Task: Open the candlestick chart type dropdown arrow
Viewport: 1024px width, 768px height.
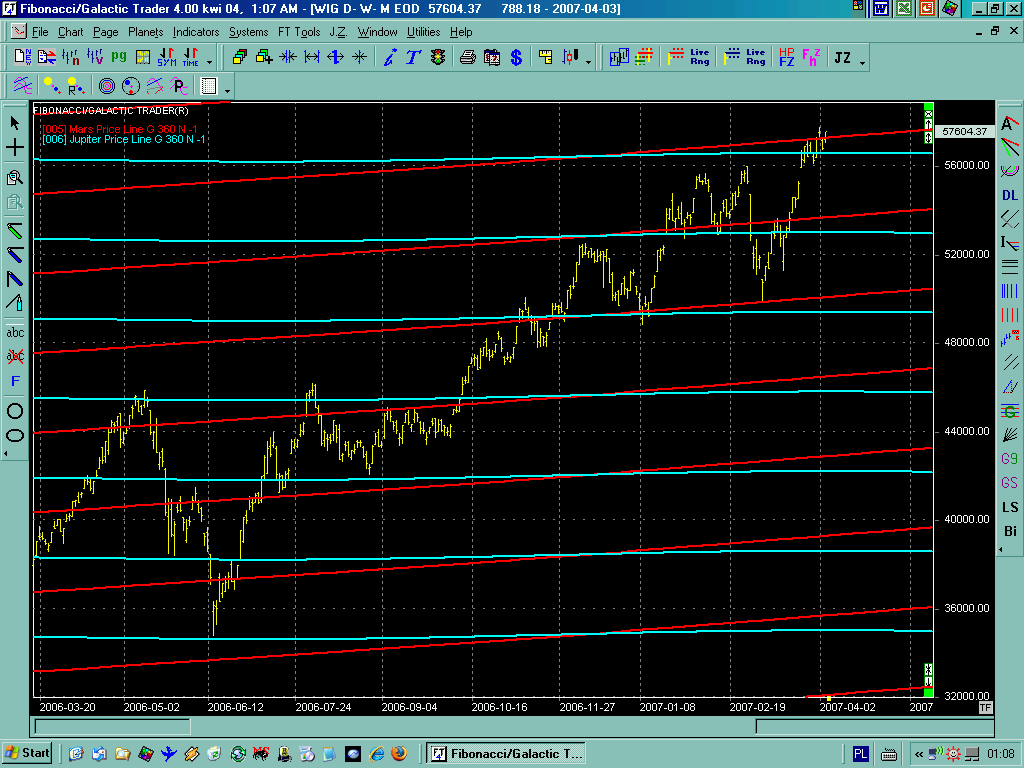Action: pos(587,62)
